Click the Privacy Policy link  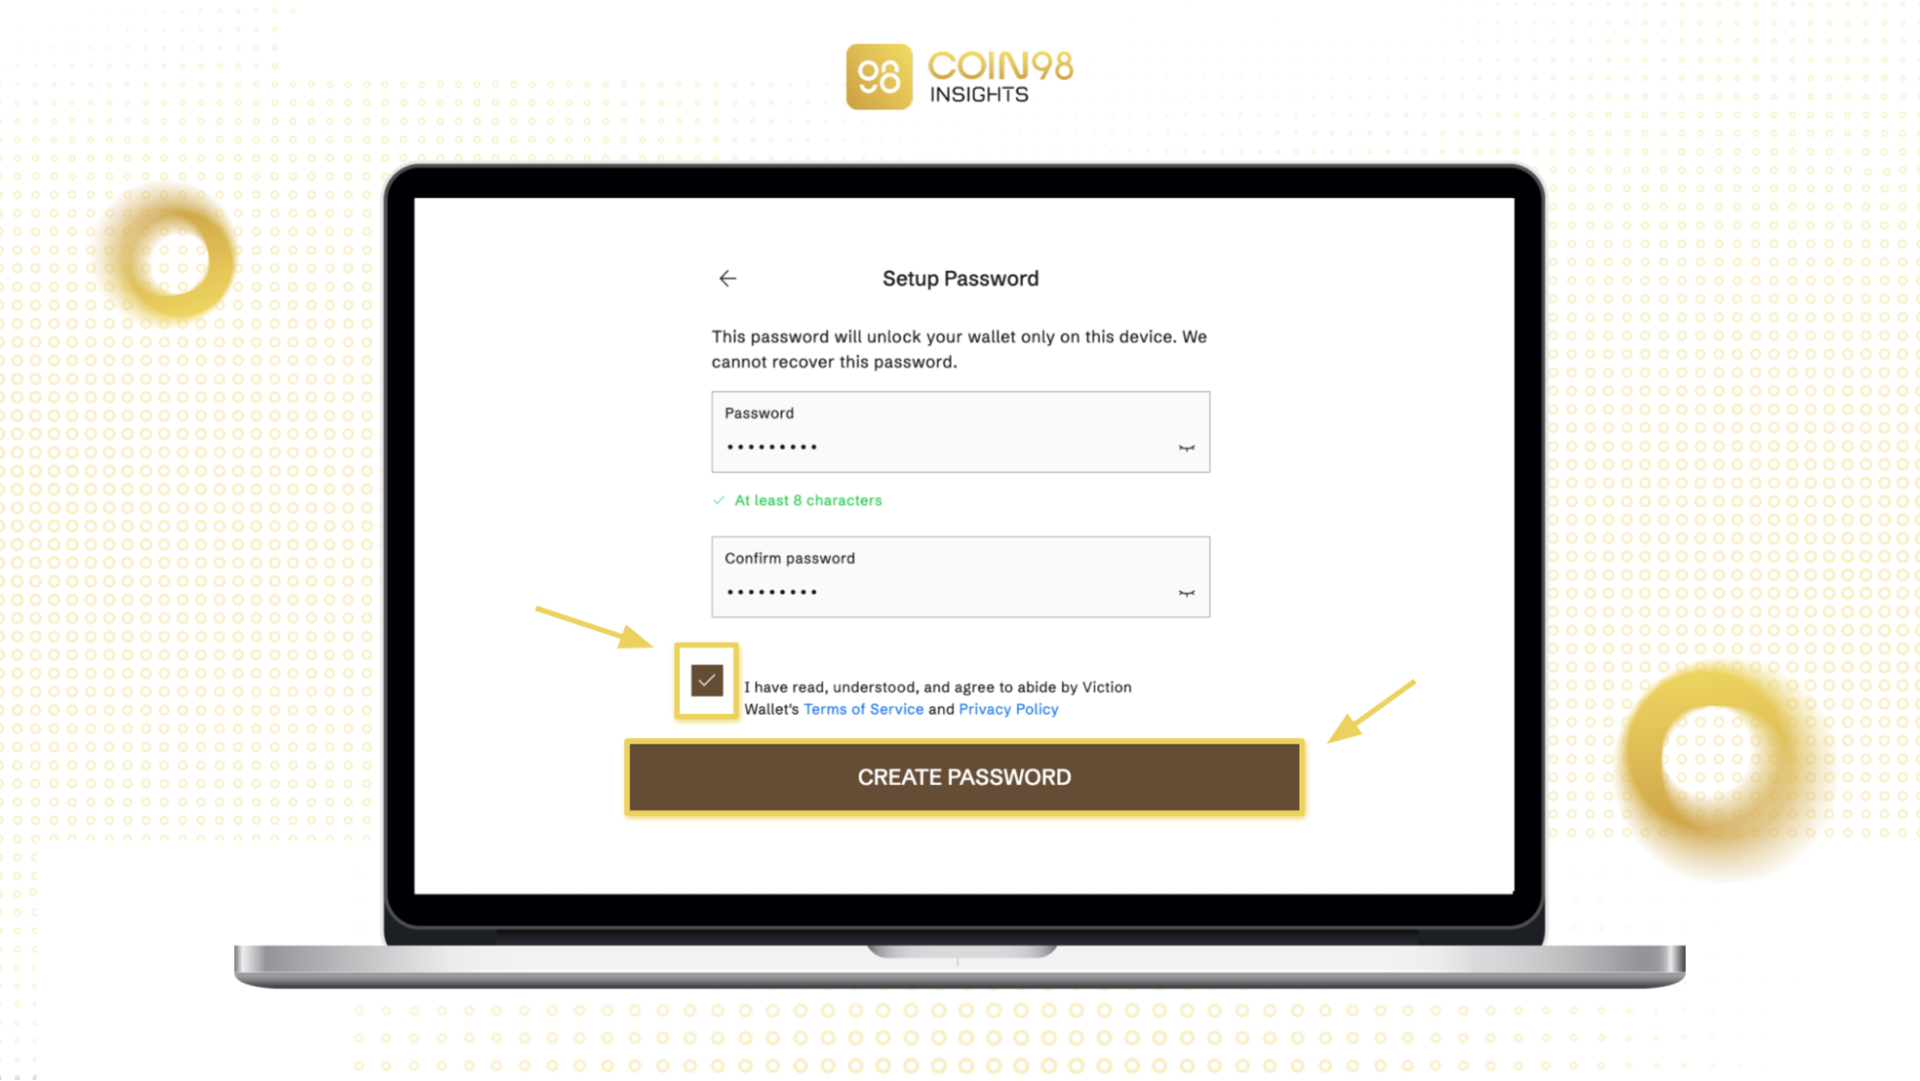coord(1006,709)
